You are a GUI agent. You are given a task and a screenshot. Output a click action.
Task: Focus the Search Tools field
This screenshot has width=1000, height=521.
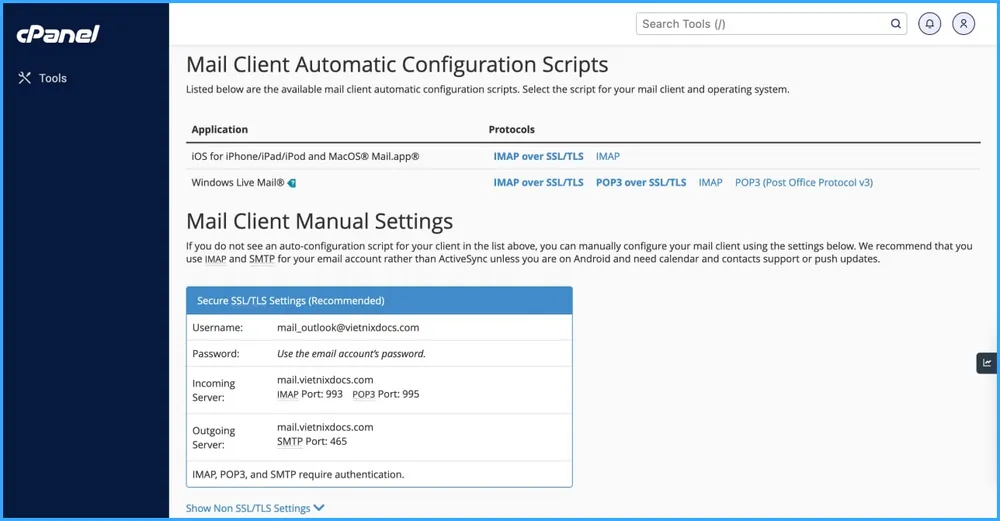(762, 24)
